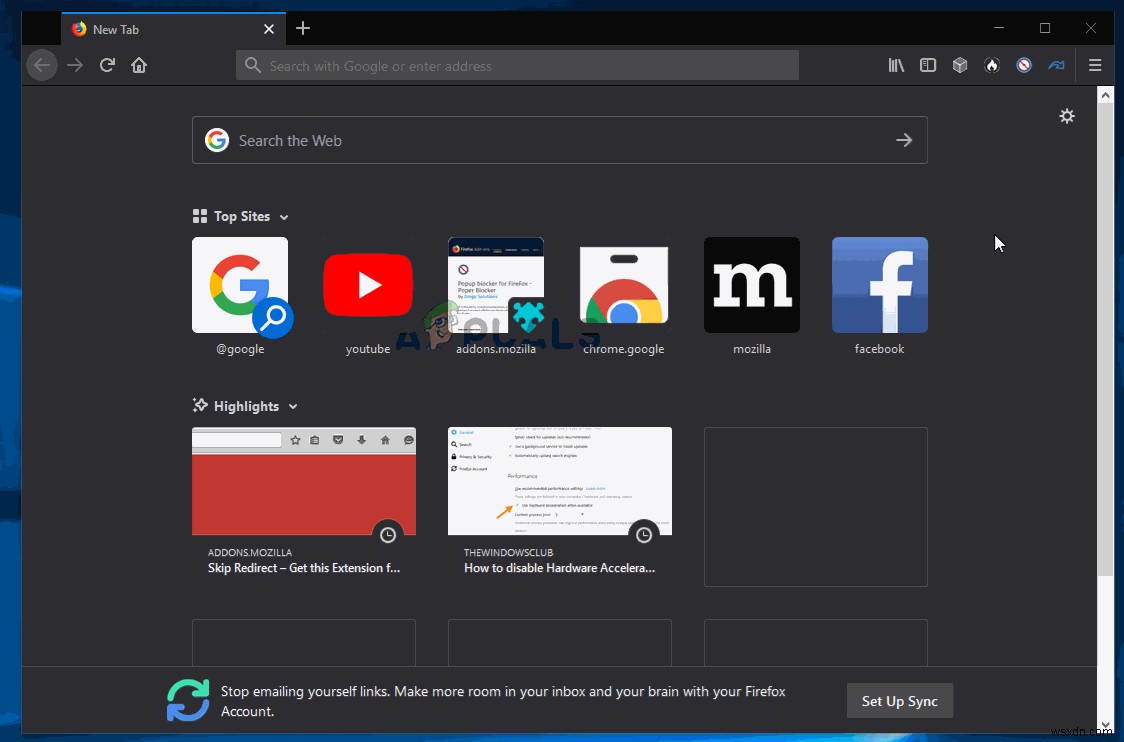
Task: Click the cube-shaped extension icon
Action: 960,65
